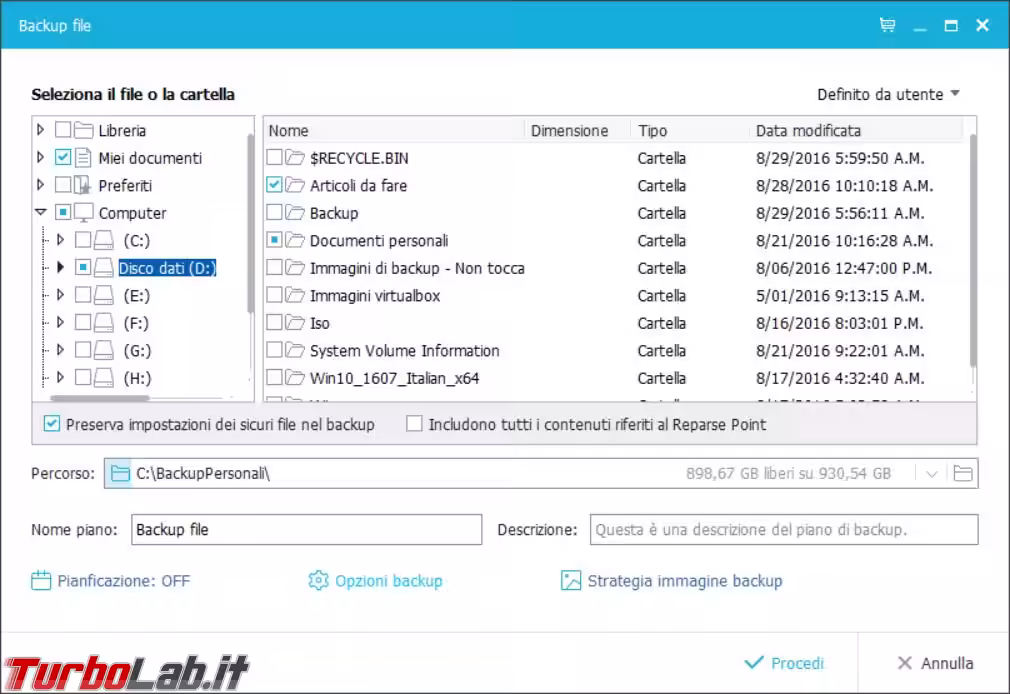Screen dimensions: 1010x694
Task: Click the file list vertical scrollbar
Action: click(x=972, y=250)
